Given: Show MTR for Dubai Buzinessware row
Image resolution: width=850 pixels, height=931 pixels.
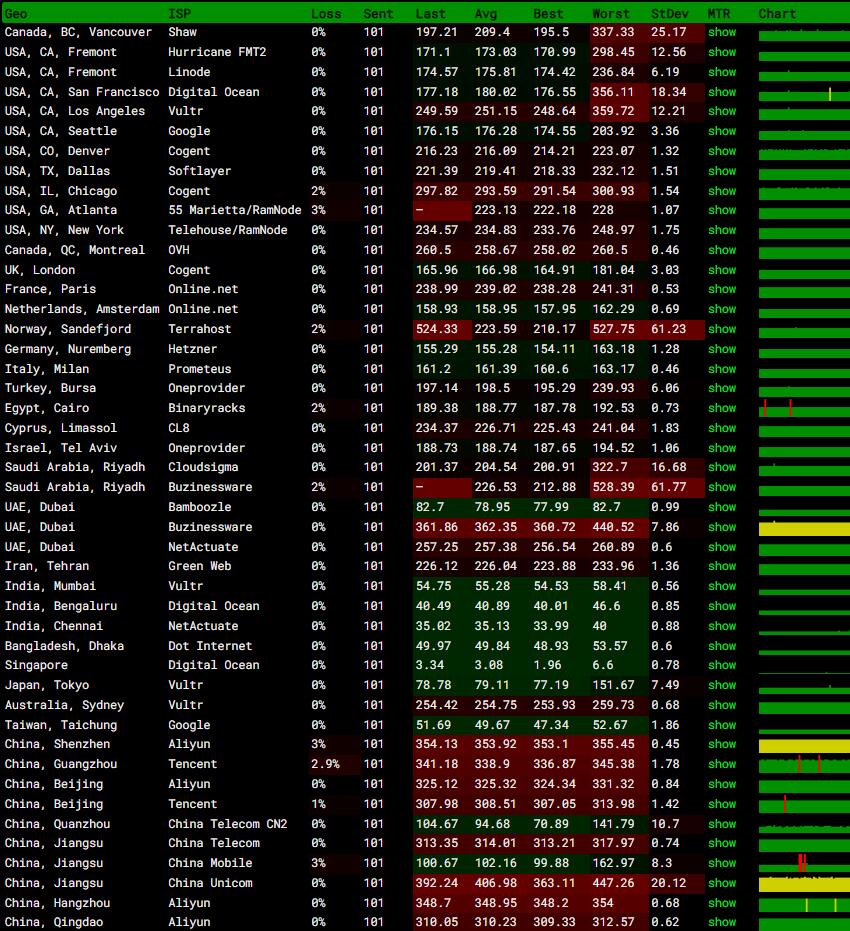Looking at the screenshot, I should tap(722, 527).
